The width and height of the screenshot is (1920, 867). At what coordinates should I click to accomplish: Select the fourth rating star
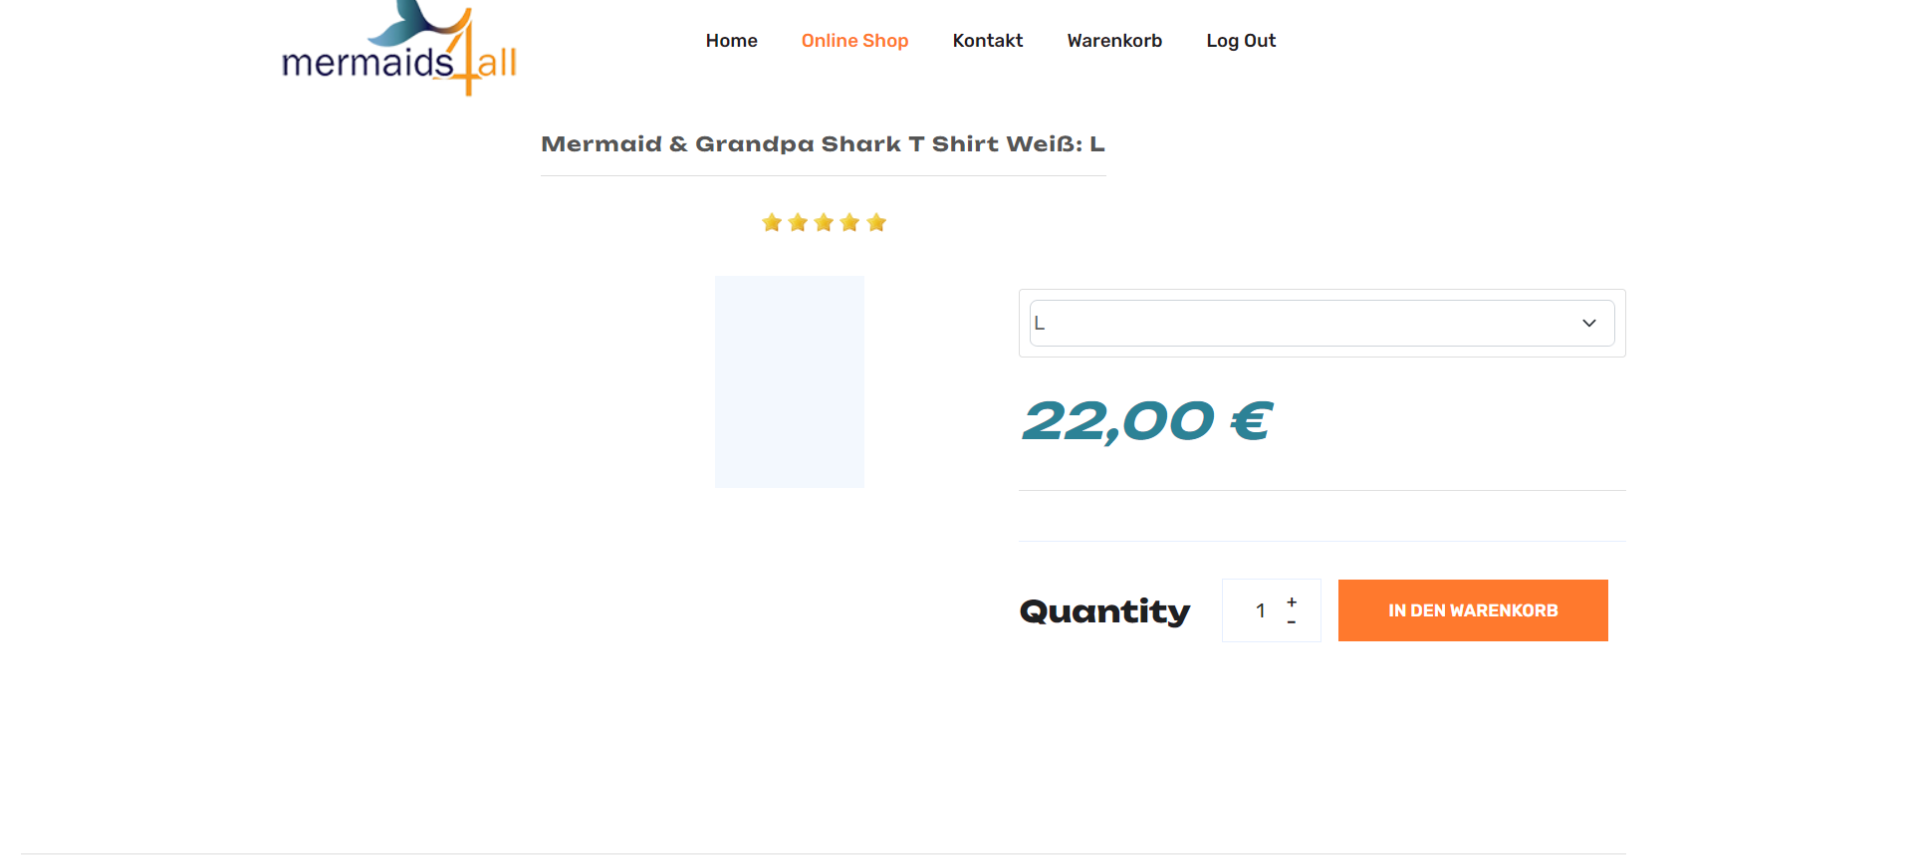[849, 222]
